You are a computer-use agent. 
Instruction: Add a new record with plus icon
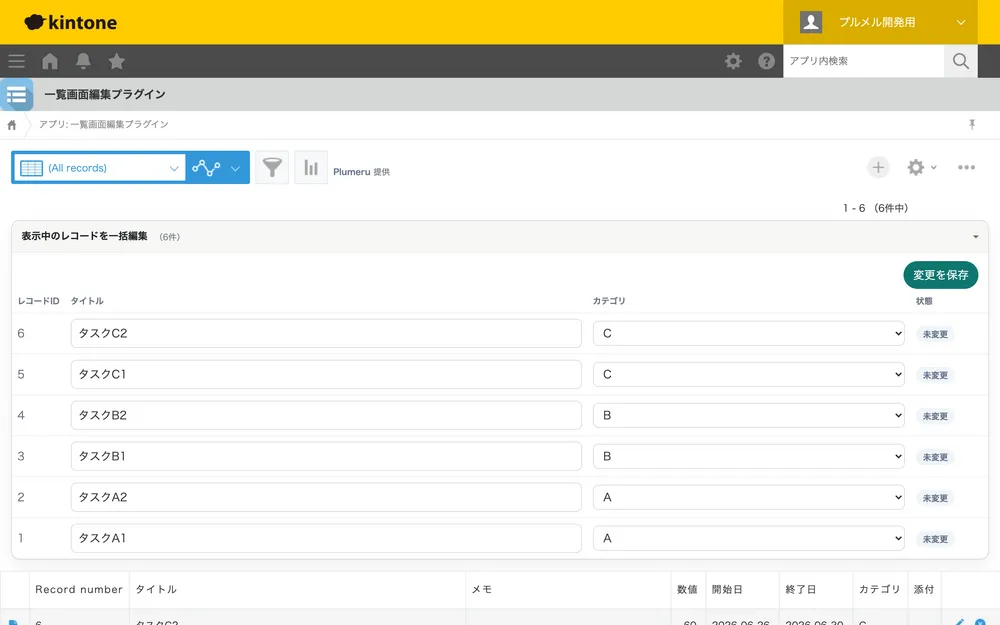[878, 168]
